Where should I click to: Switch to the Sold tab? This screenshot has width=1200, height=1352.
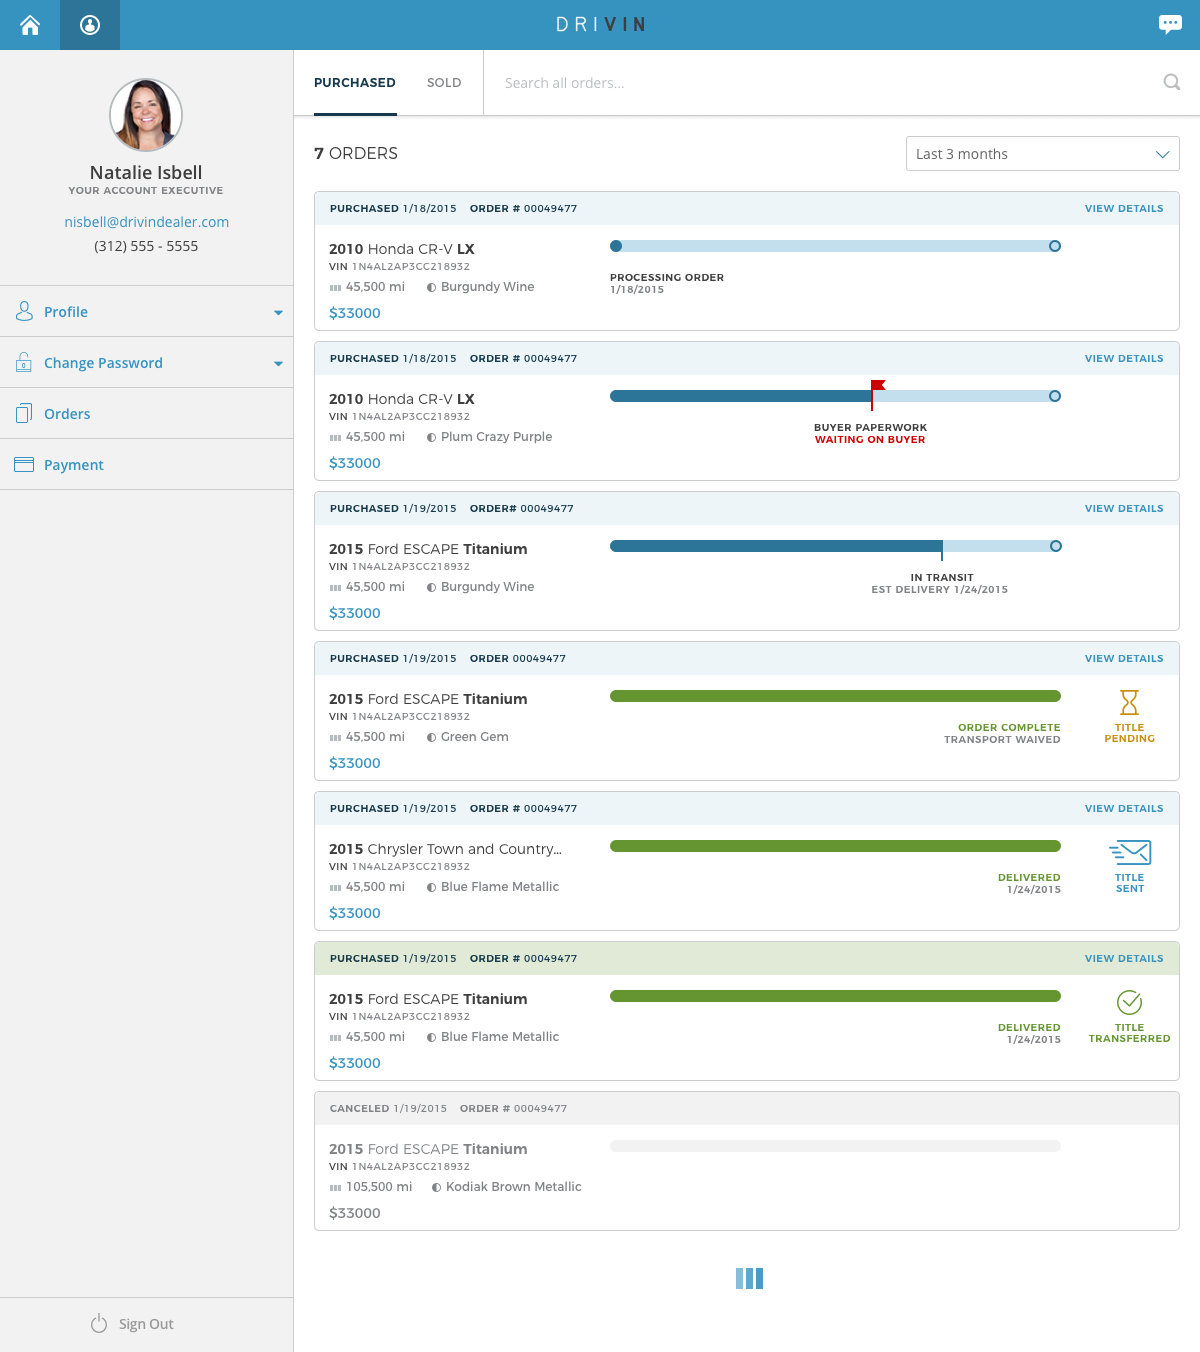(444, 83)
